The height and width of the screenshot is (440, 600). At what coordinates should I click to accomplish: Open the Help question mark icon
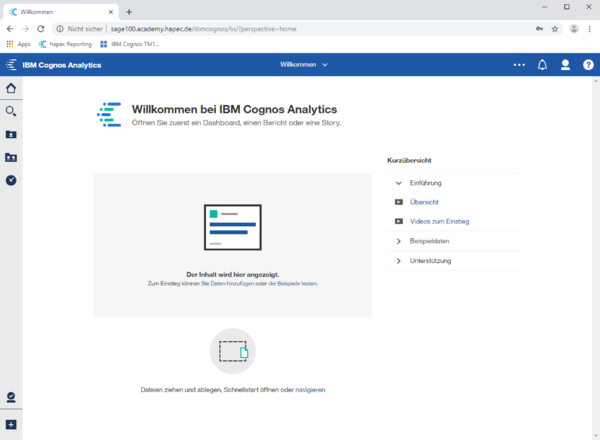pos(588,65)
